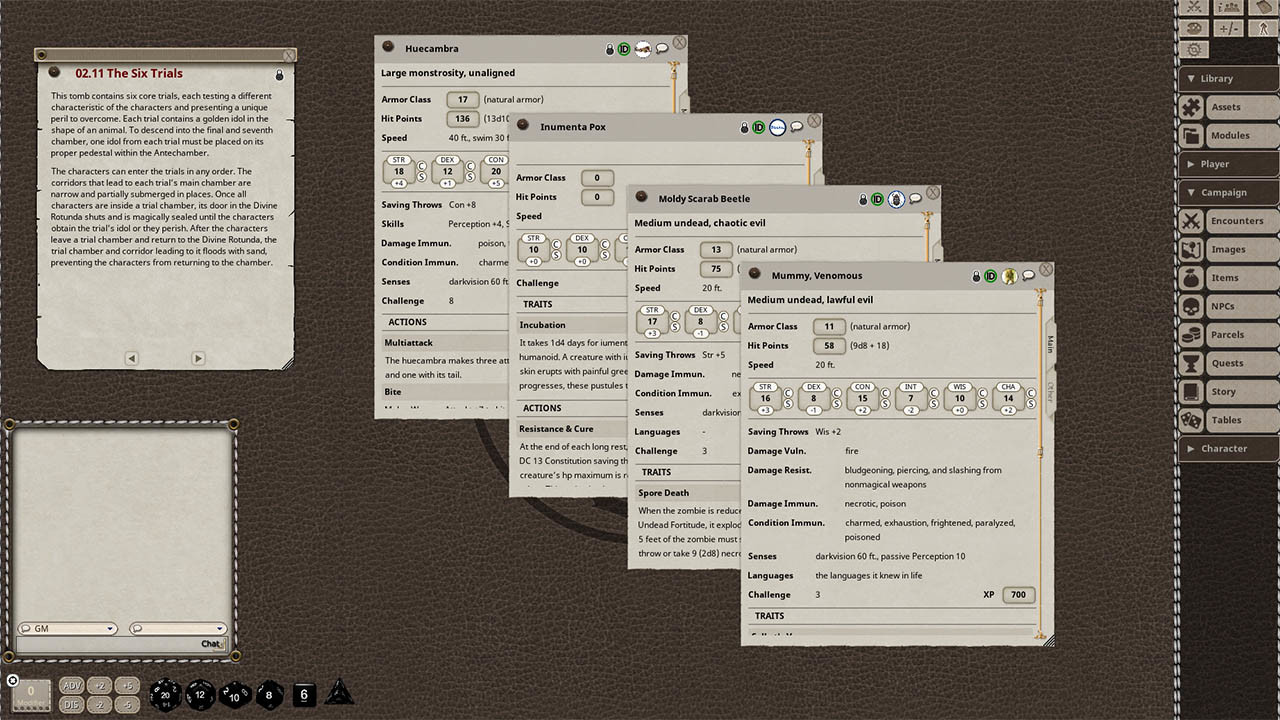Viewport: 1280px width, 720px height.
Task: Toggle ID visibility on the Mummy, Venomous window
Action: point(990,276)
